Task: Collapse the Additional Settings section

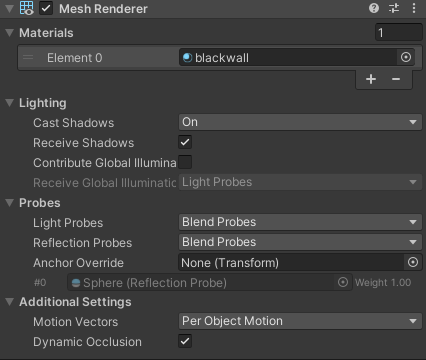Action: (10, 302)
